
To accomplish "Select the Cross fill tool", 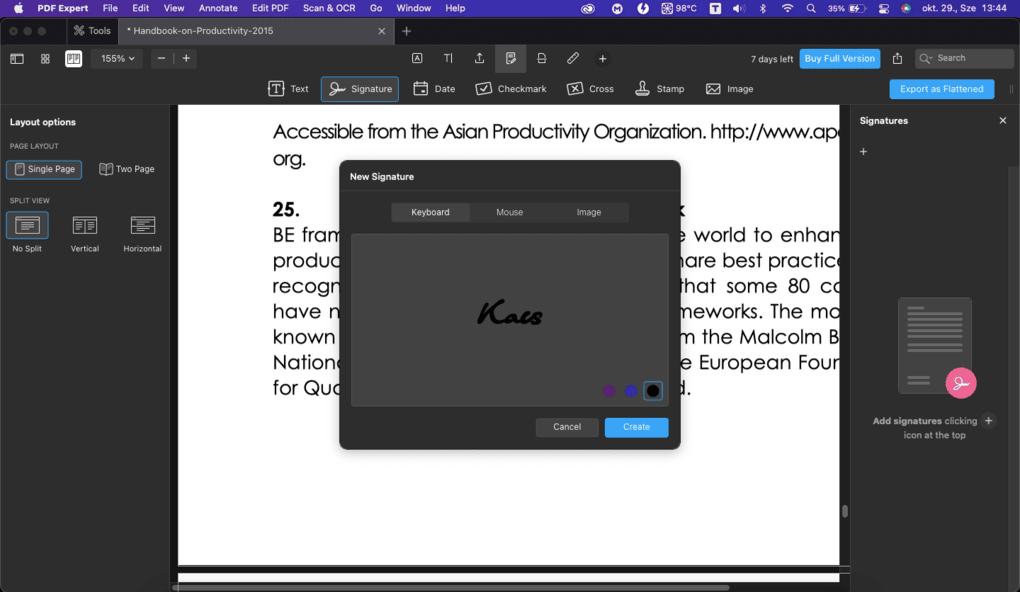I will (x=590, y=88).
